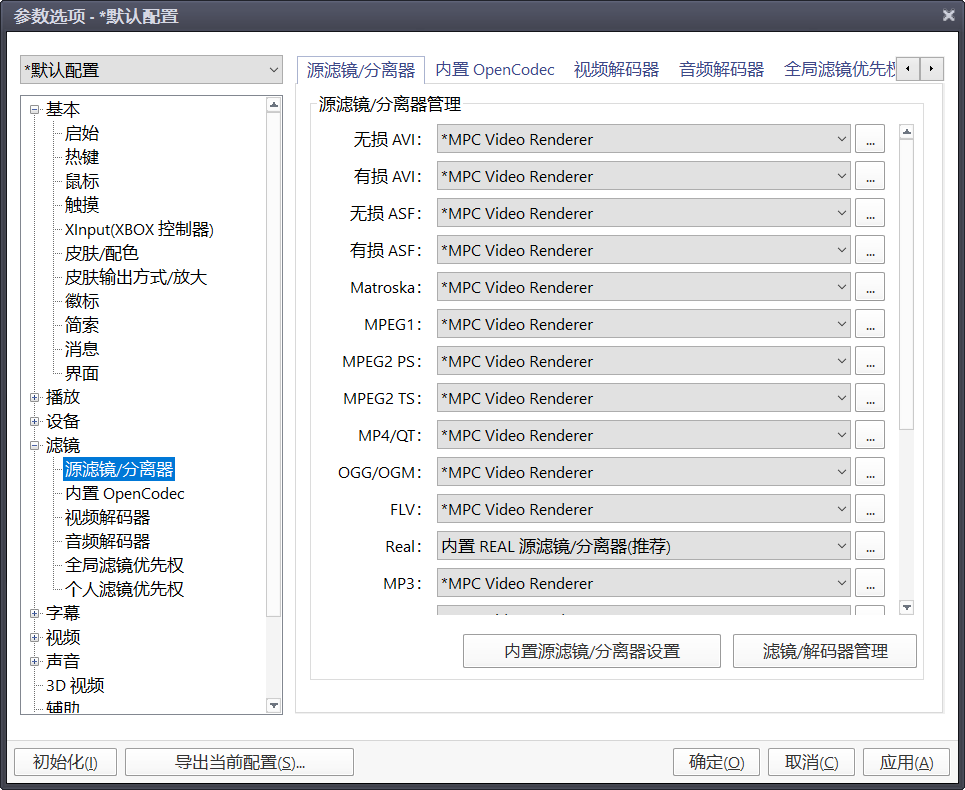Screen dimensions: 965x790
Task: Expand the 播放 tree node
Action: [35, 397]
